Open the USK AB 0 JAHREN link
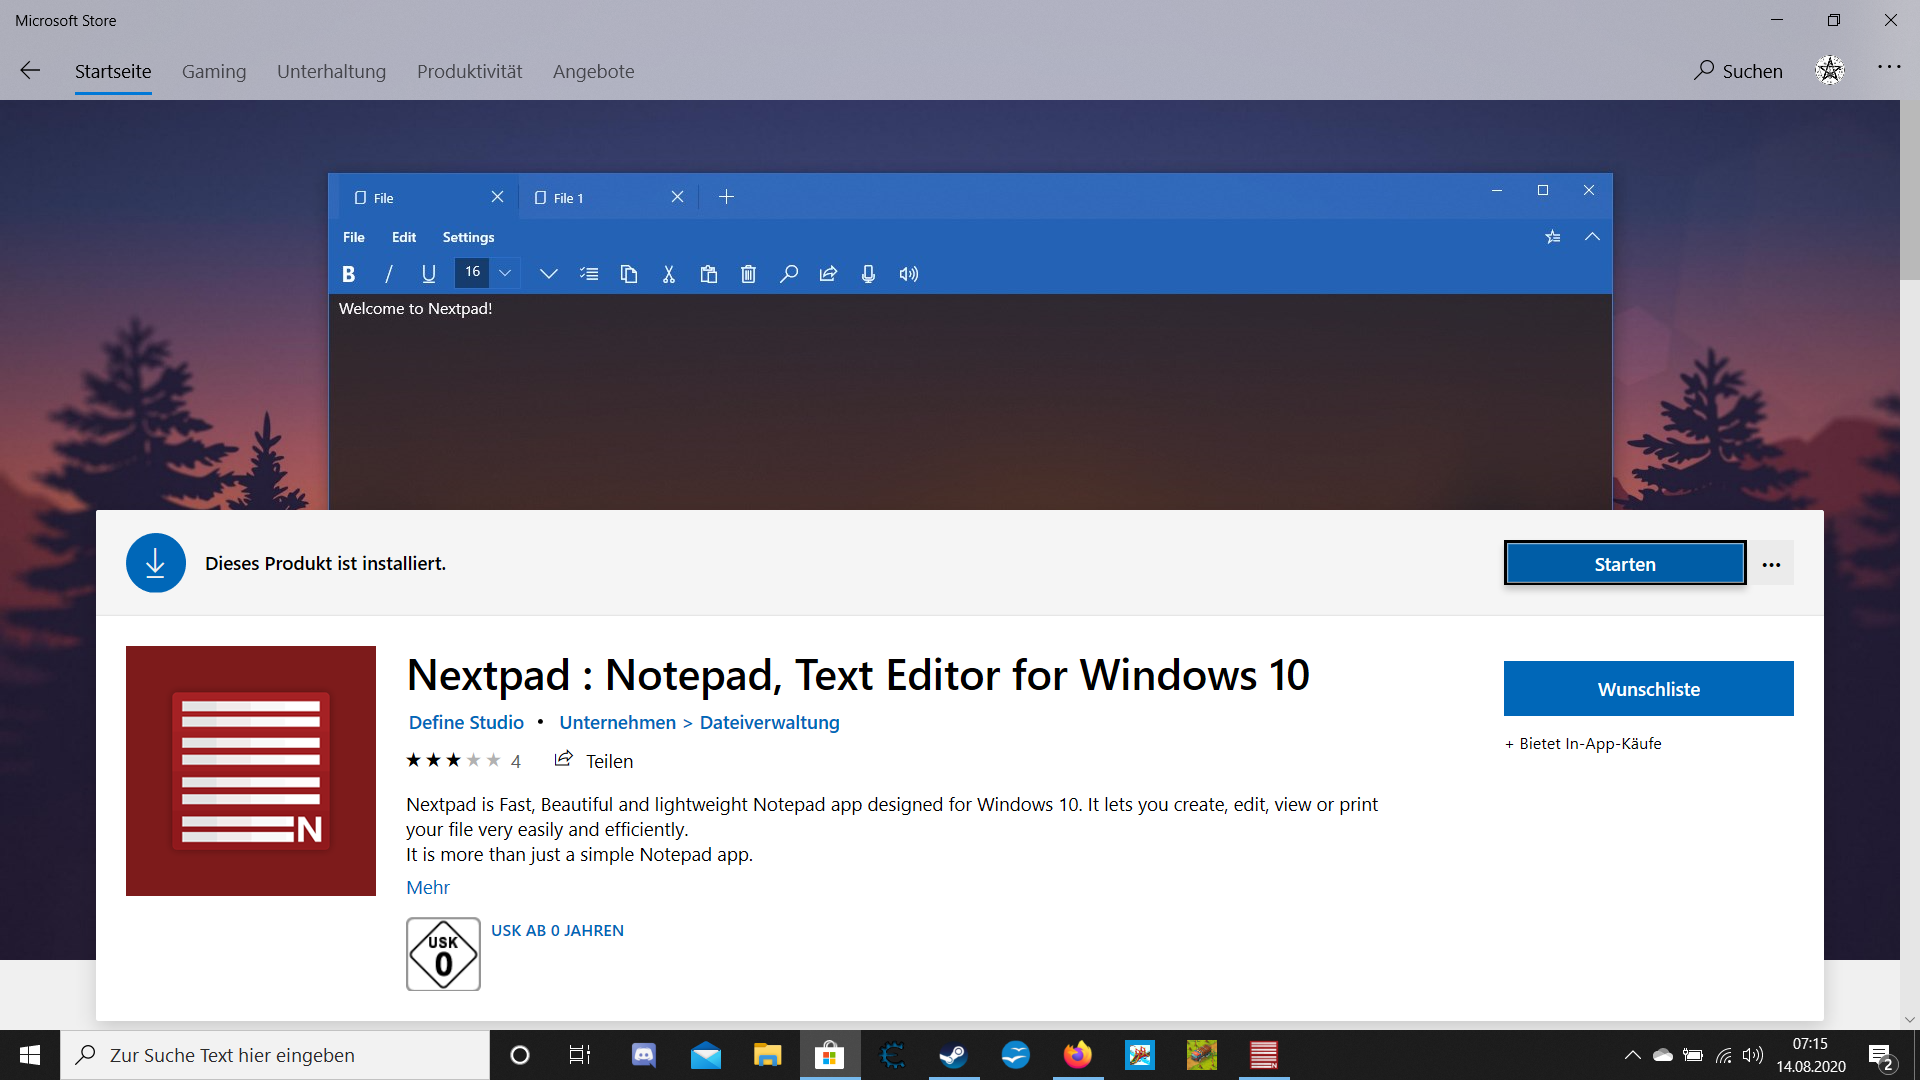The width and height of the screenshot is (1920, 1080). [557, 930]
